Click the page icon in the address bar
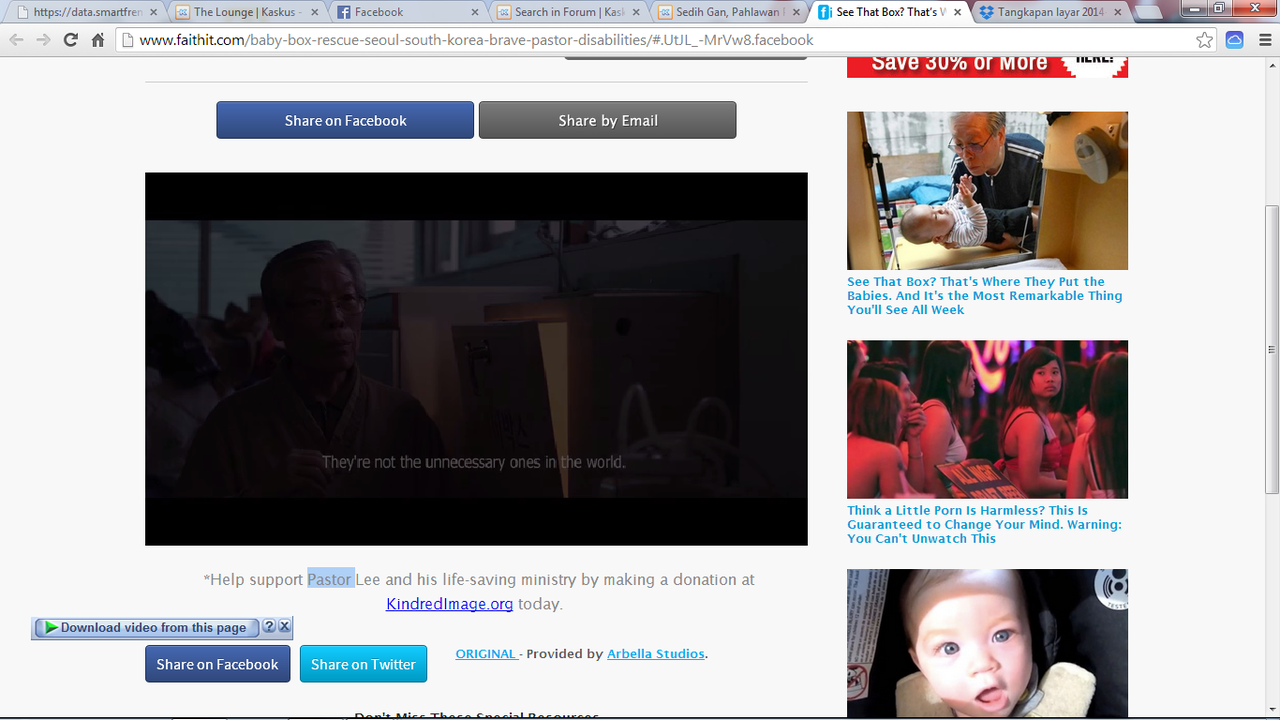 [x=126, y=40]
